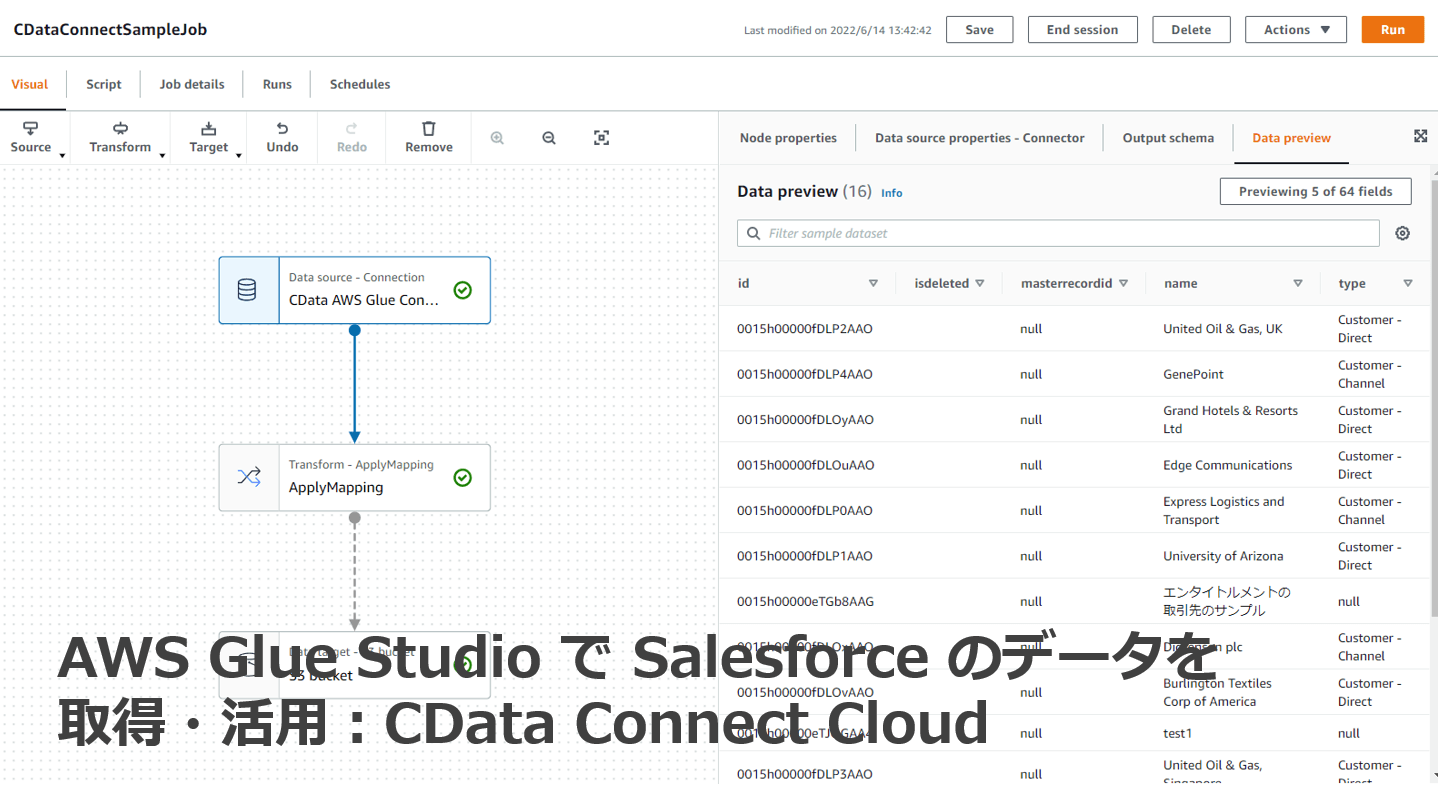View the Runs tab
The image size is (1438, 794).
[276, 84]
